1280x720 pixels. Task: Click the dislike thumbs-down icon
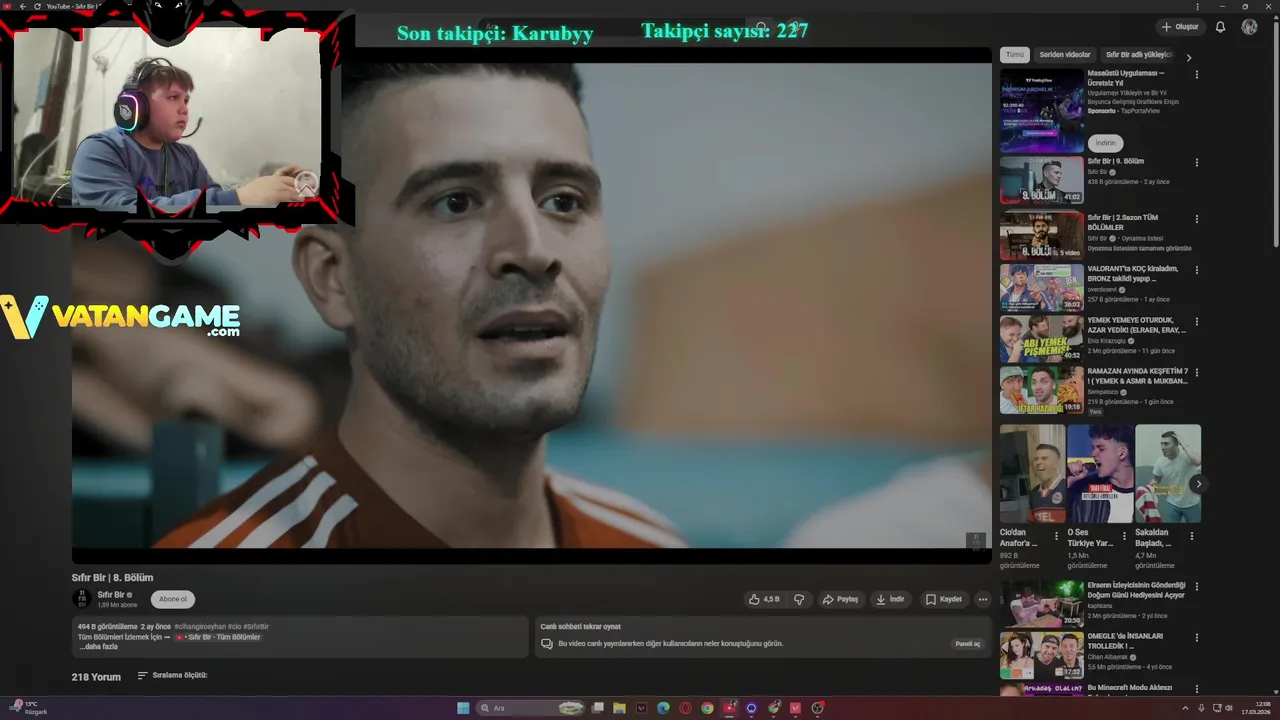tap(799, 599)
